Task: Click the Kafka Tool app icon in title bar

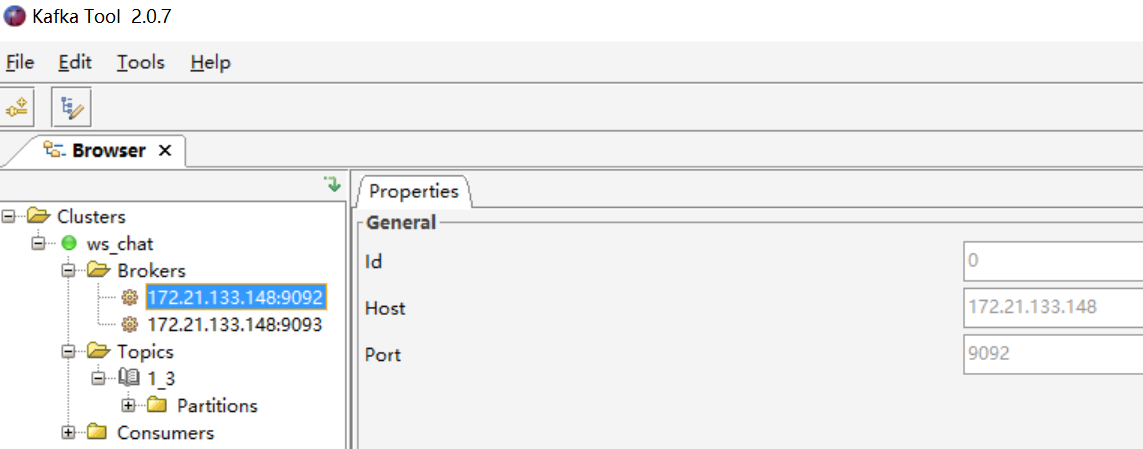Action: click(15, 17)
